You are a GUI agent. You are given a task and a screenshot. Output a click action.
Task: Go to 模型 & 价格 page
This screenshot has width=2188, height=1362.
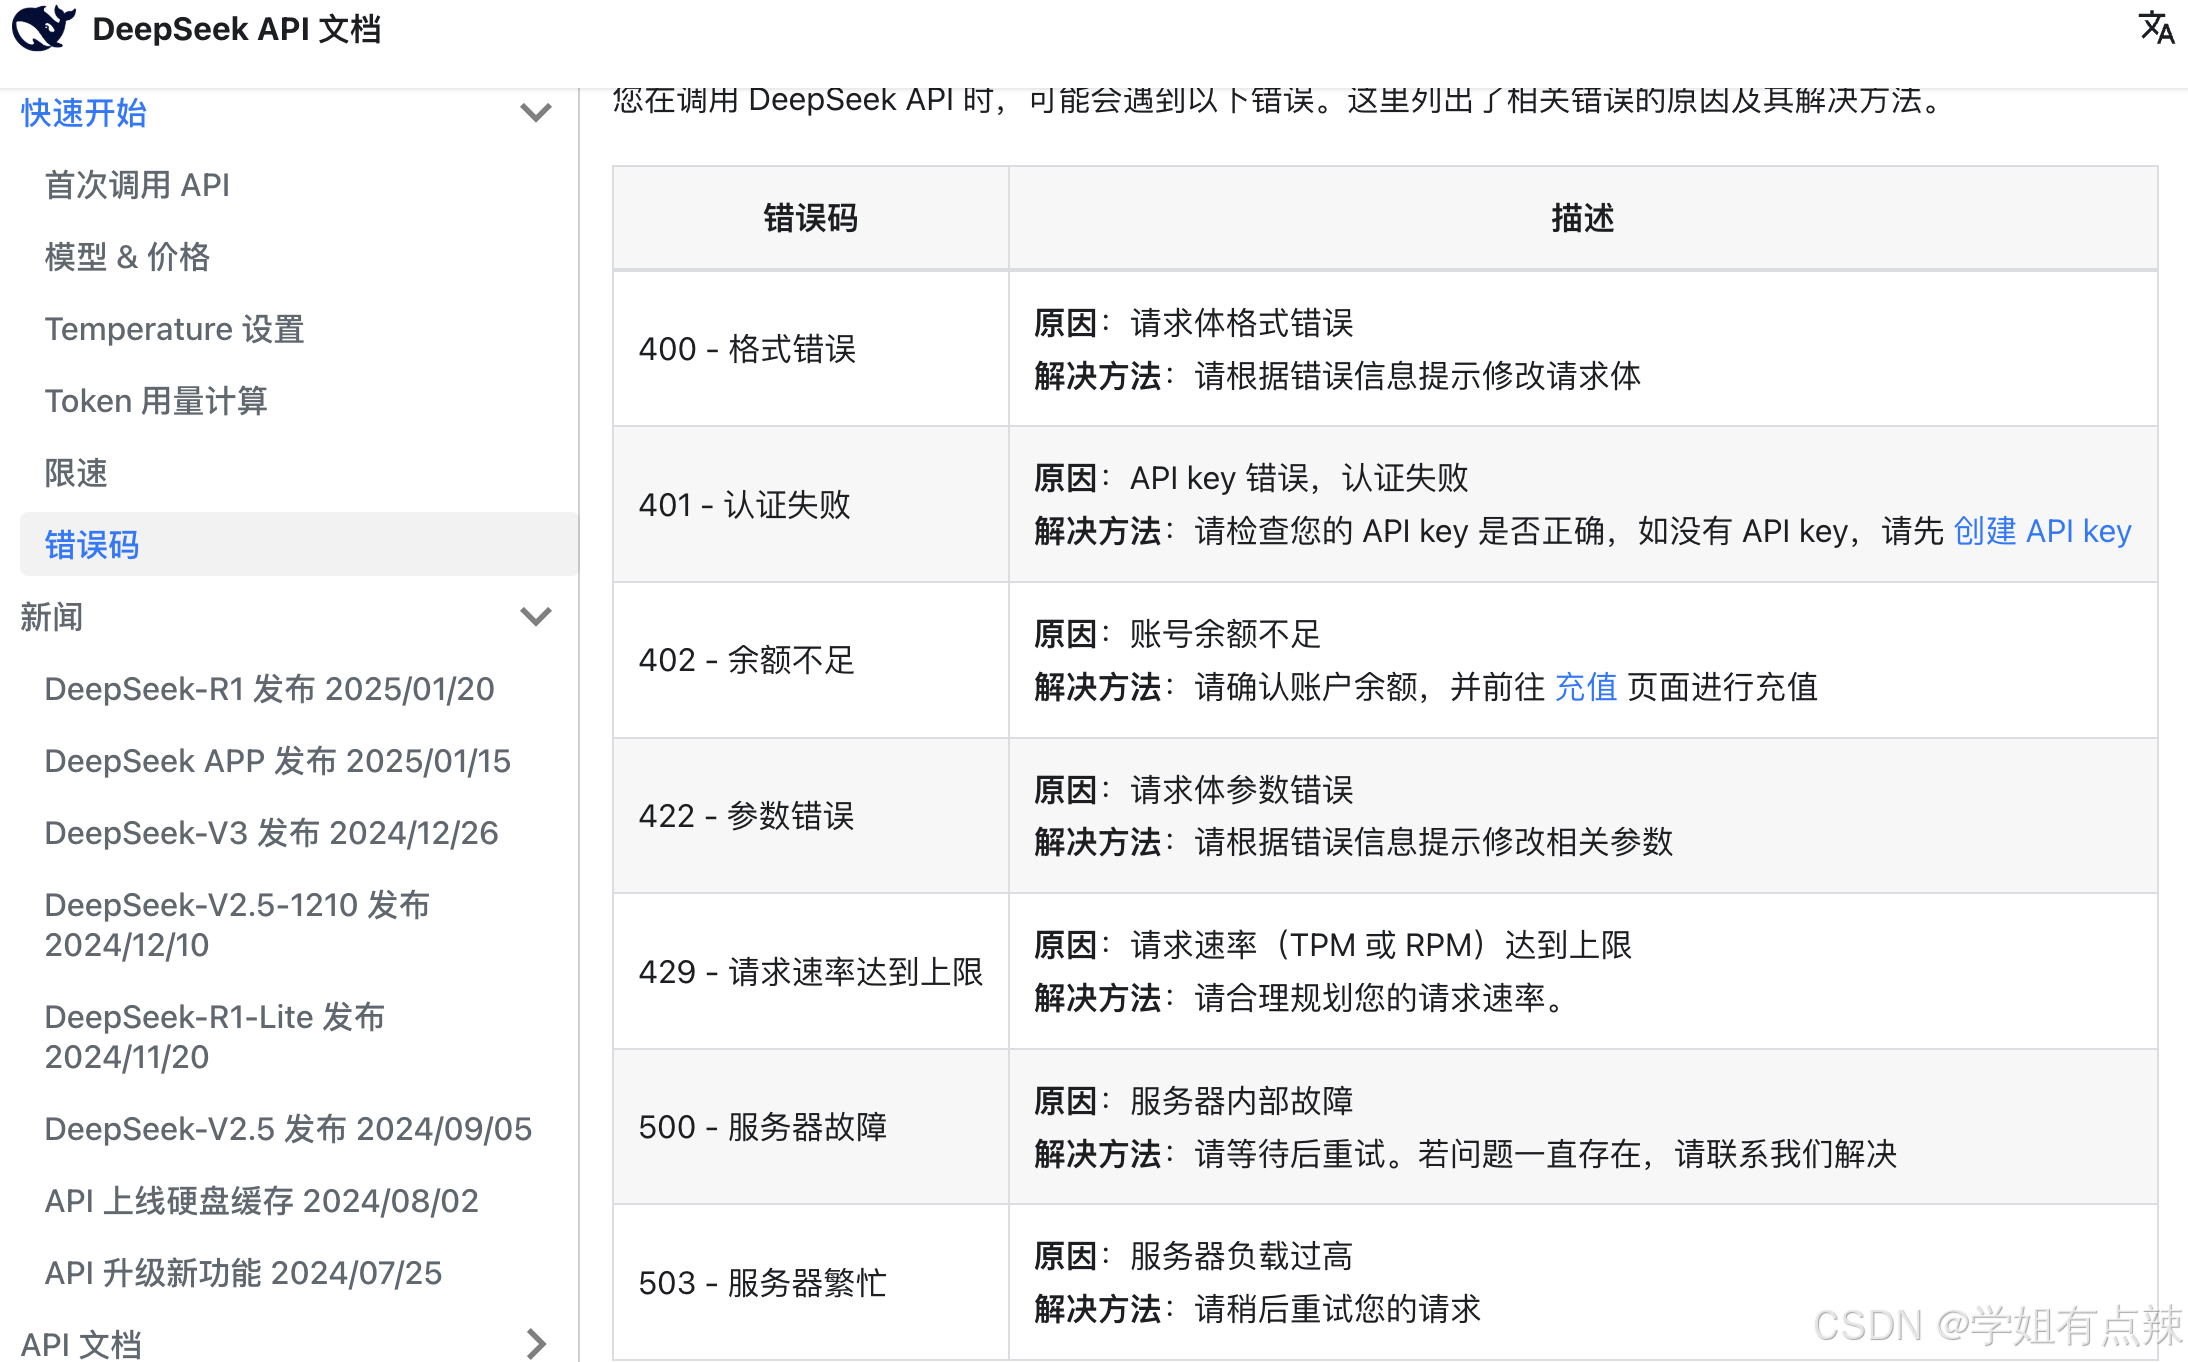128,257
